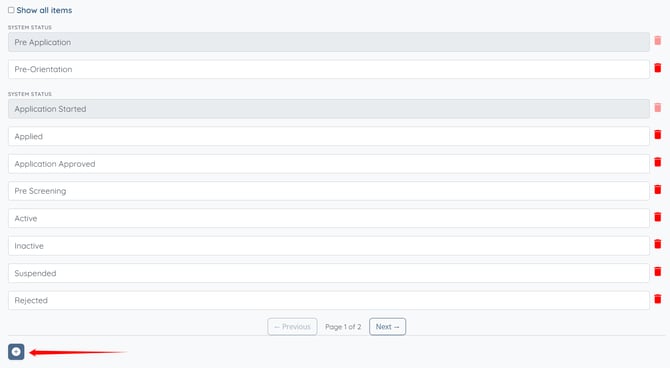The height and width of the screenshot is (368, 670).
Task: Edit the Suspended status field
Action: [x=329, y=273]
